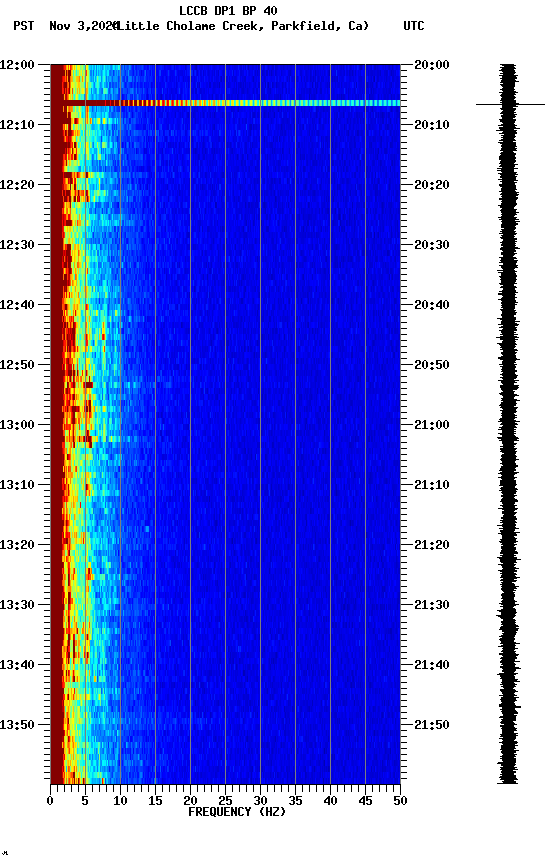Viewport: 552px width, 864px height.
Task: Click the '13:40' PST time label
Action: click(17, 665)
